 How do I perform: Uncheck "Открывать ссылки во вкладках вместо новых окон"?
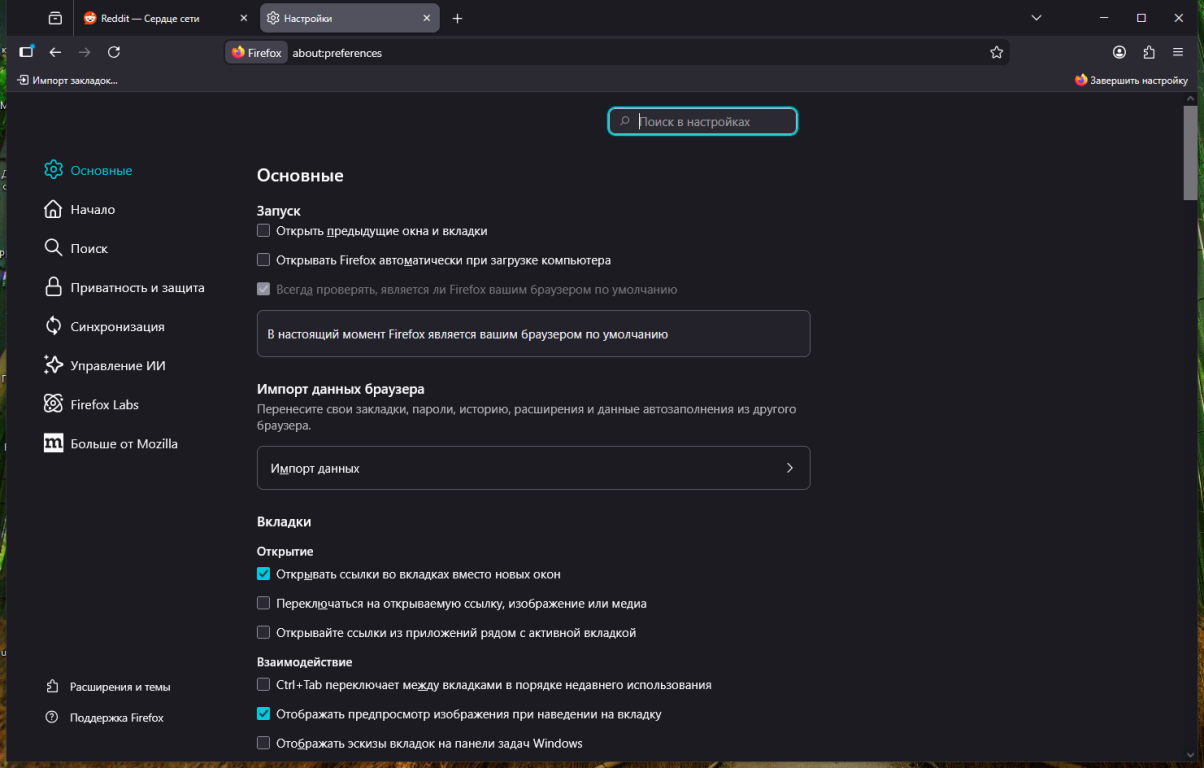[x=264, y=574]
